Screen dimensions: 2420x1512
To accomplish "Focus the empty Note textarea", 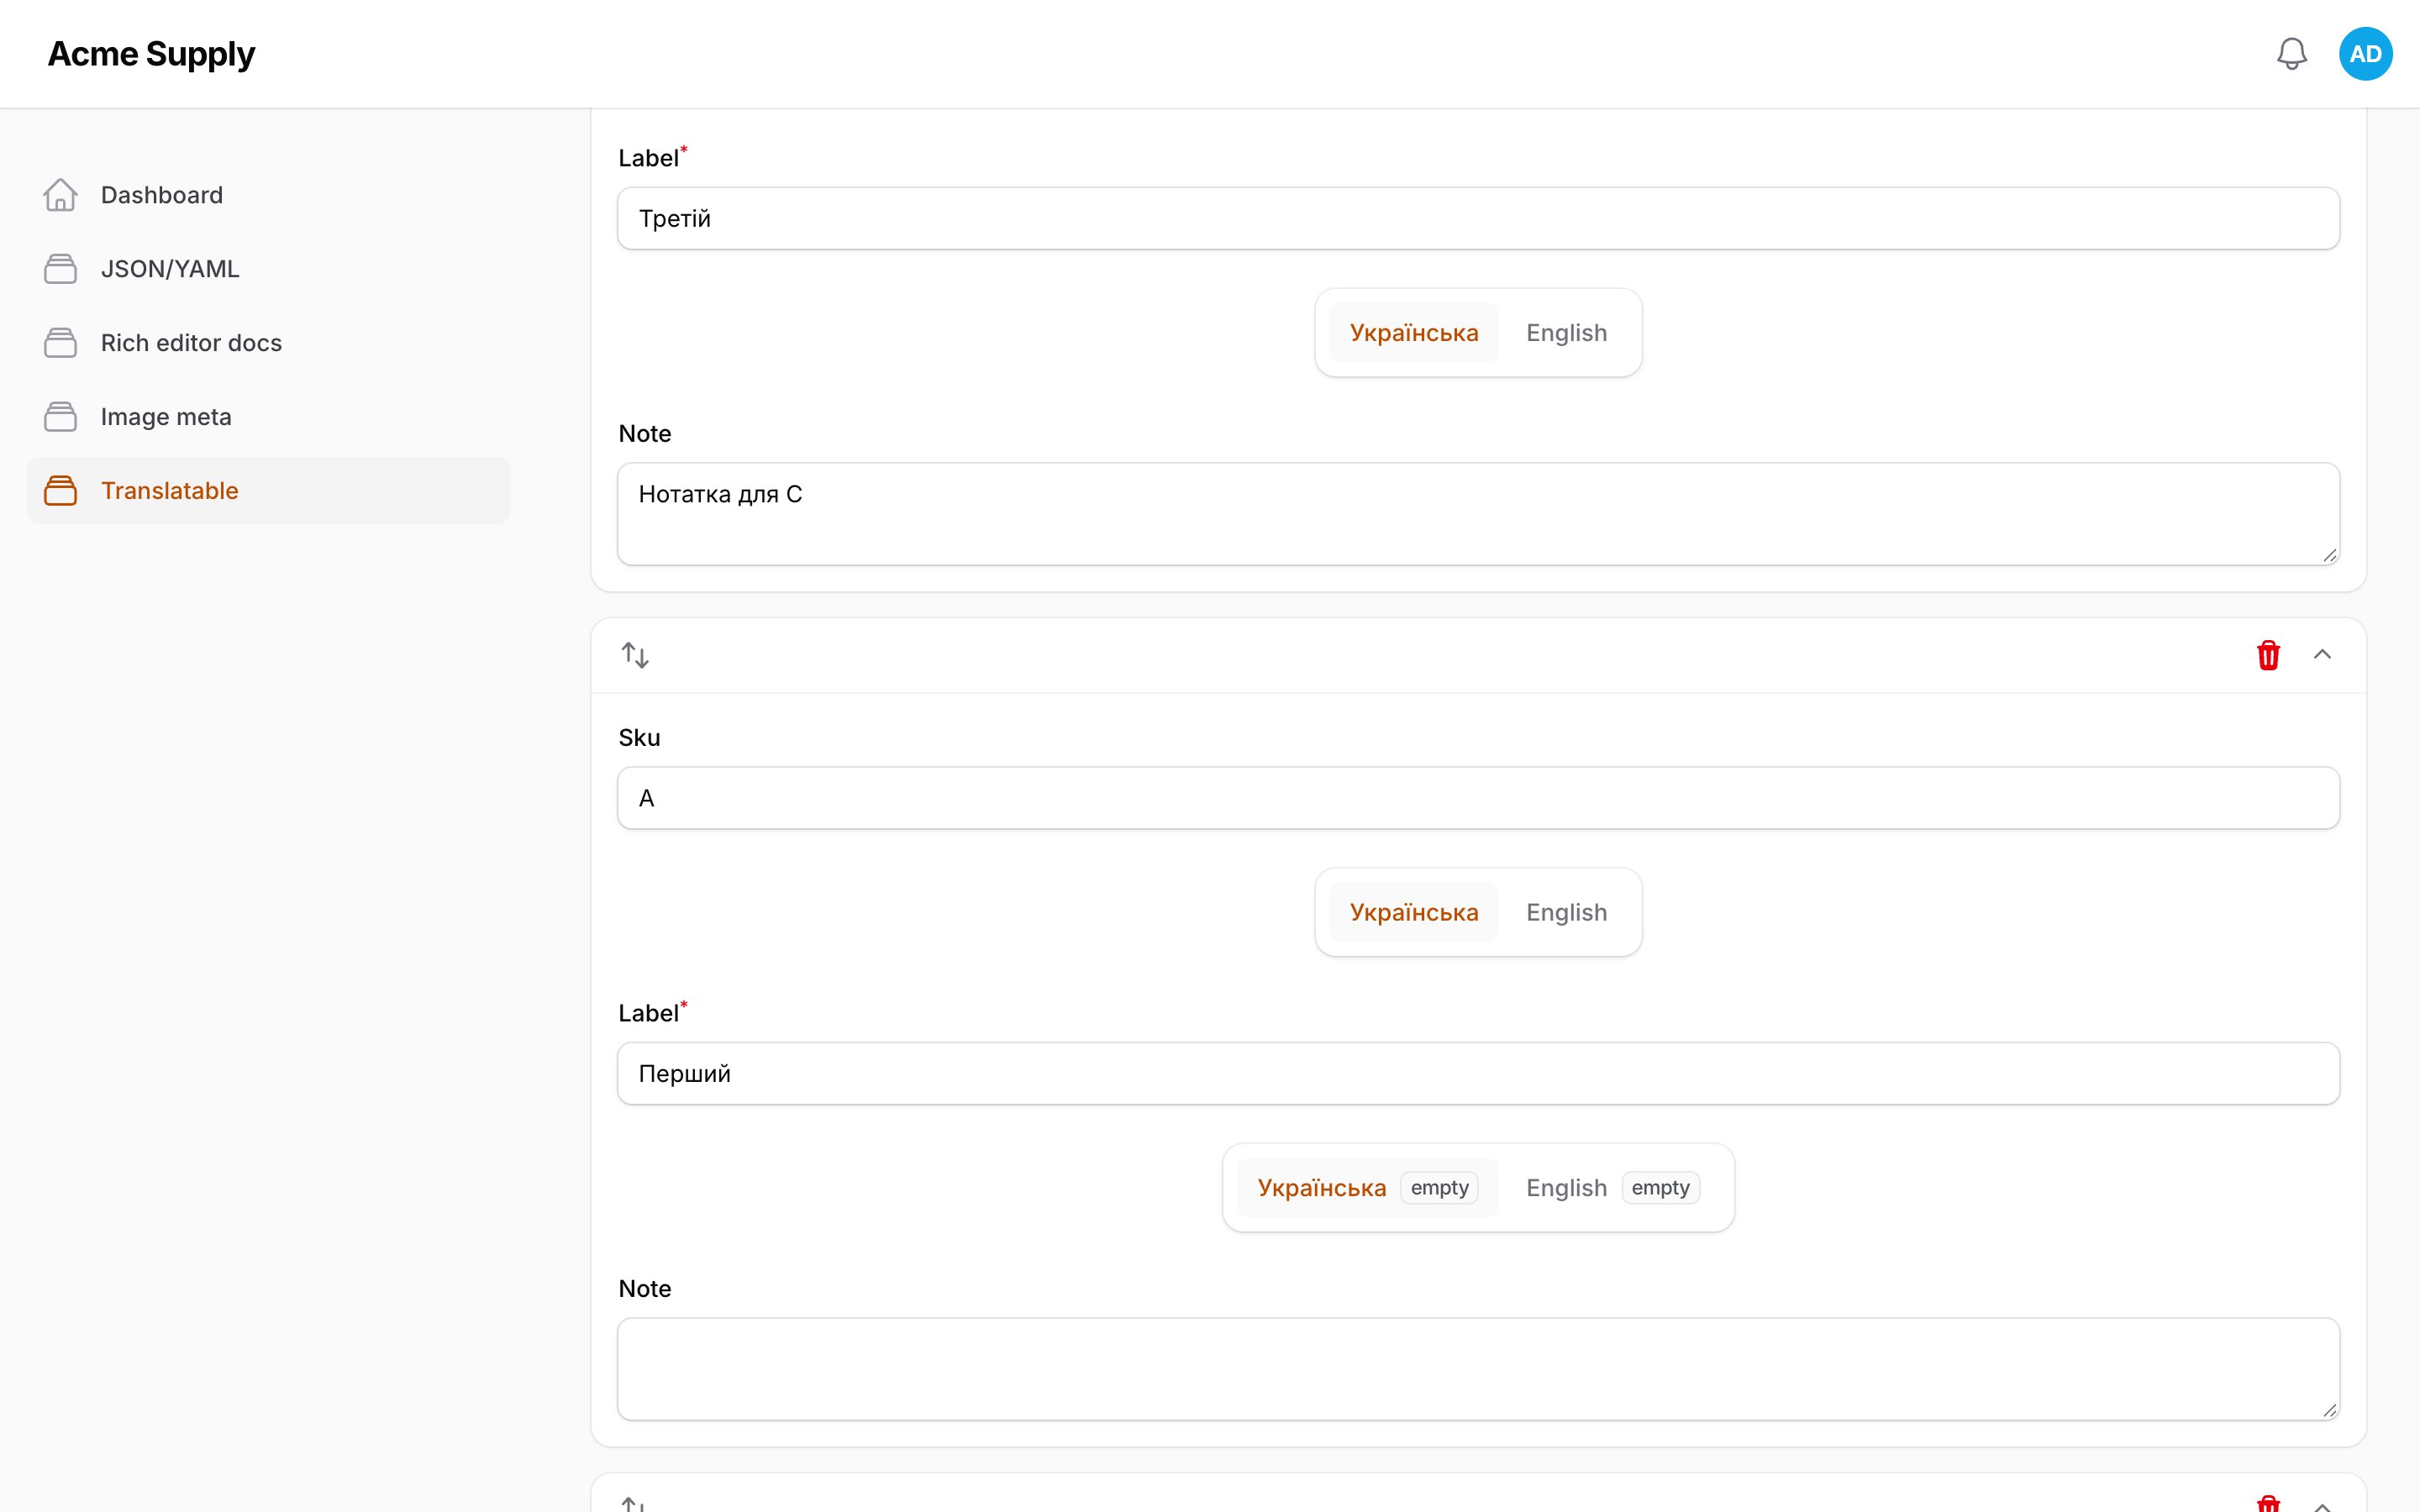I will pyautogui.click(x=1478, y=1369).
